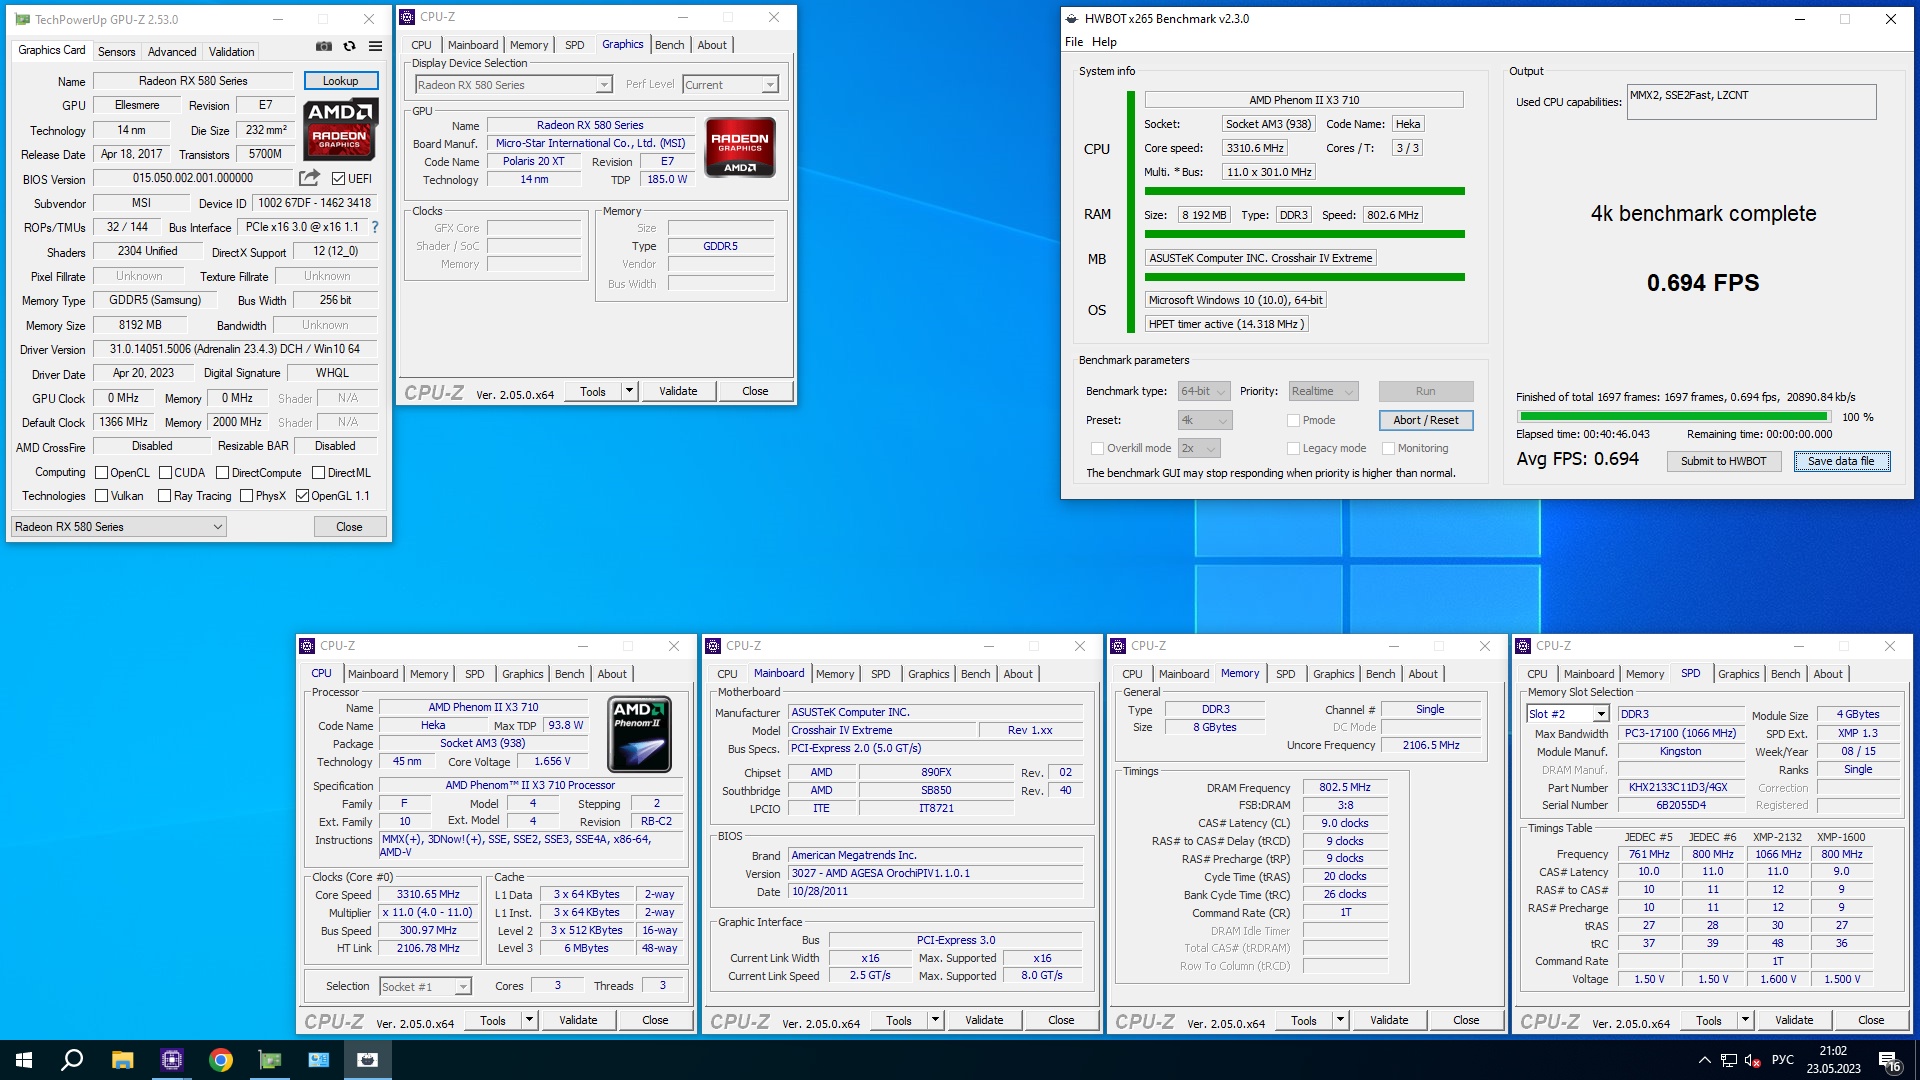The height and width of the screenshot is (1080, 1920).
Task: Toggle the OpenGL 1.1 checkbox
Action: click(302, 496)
